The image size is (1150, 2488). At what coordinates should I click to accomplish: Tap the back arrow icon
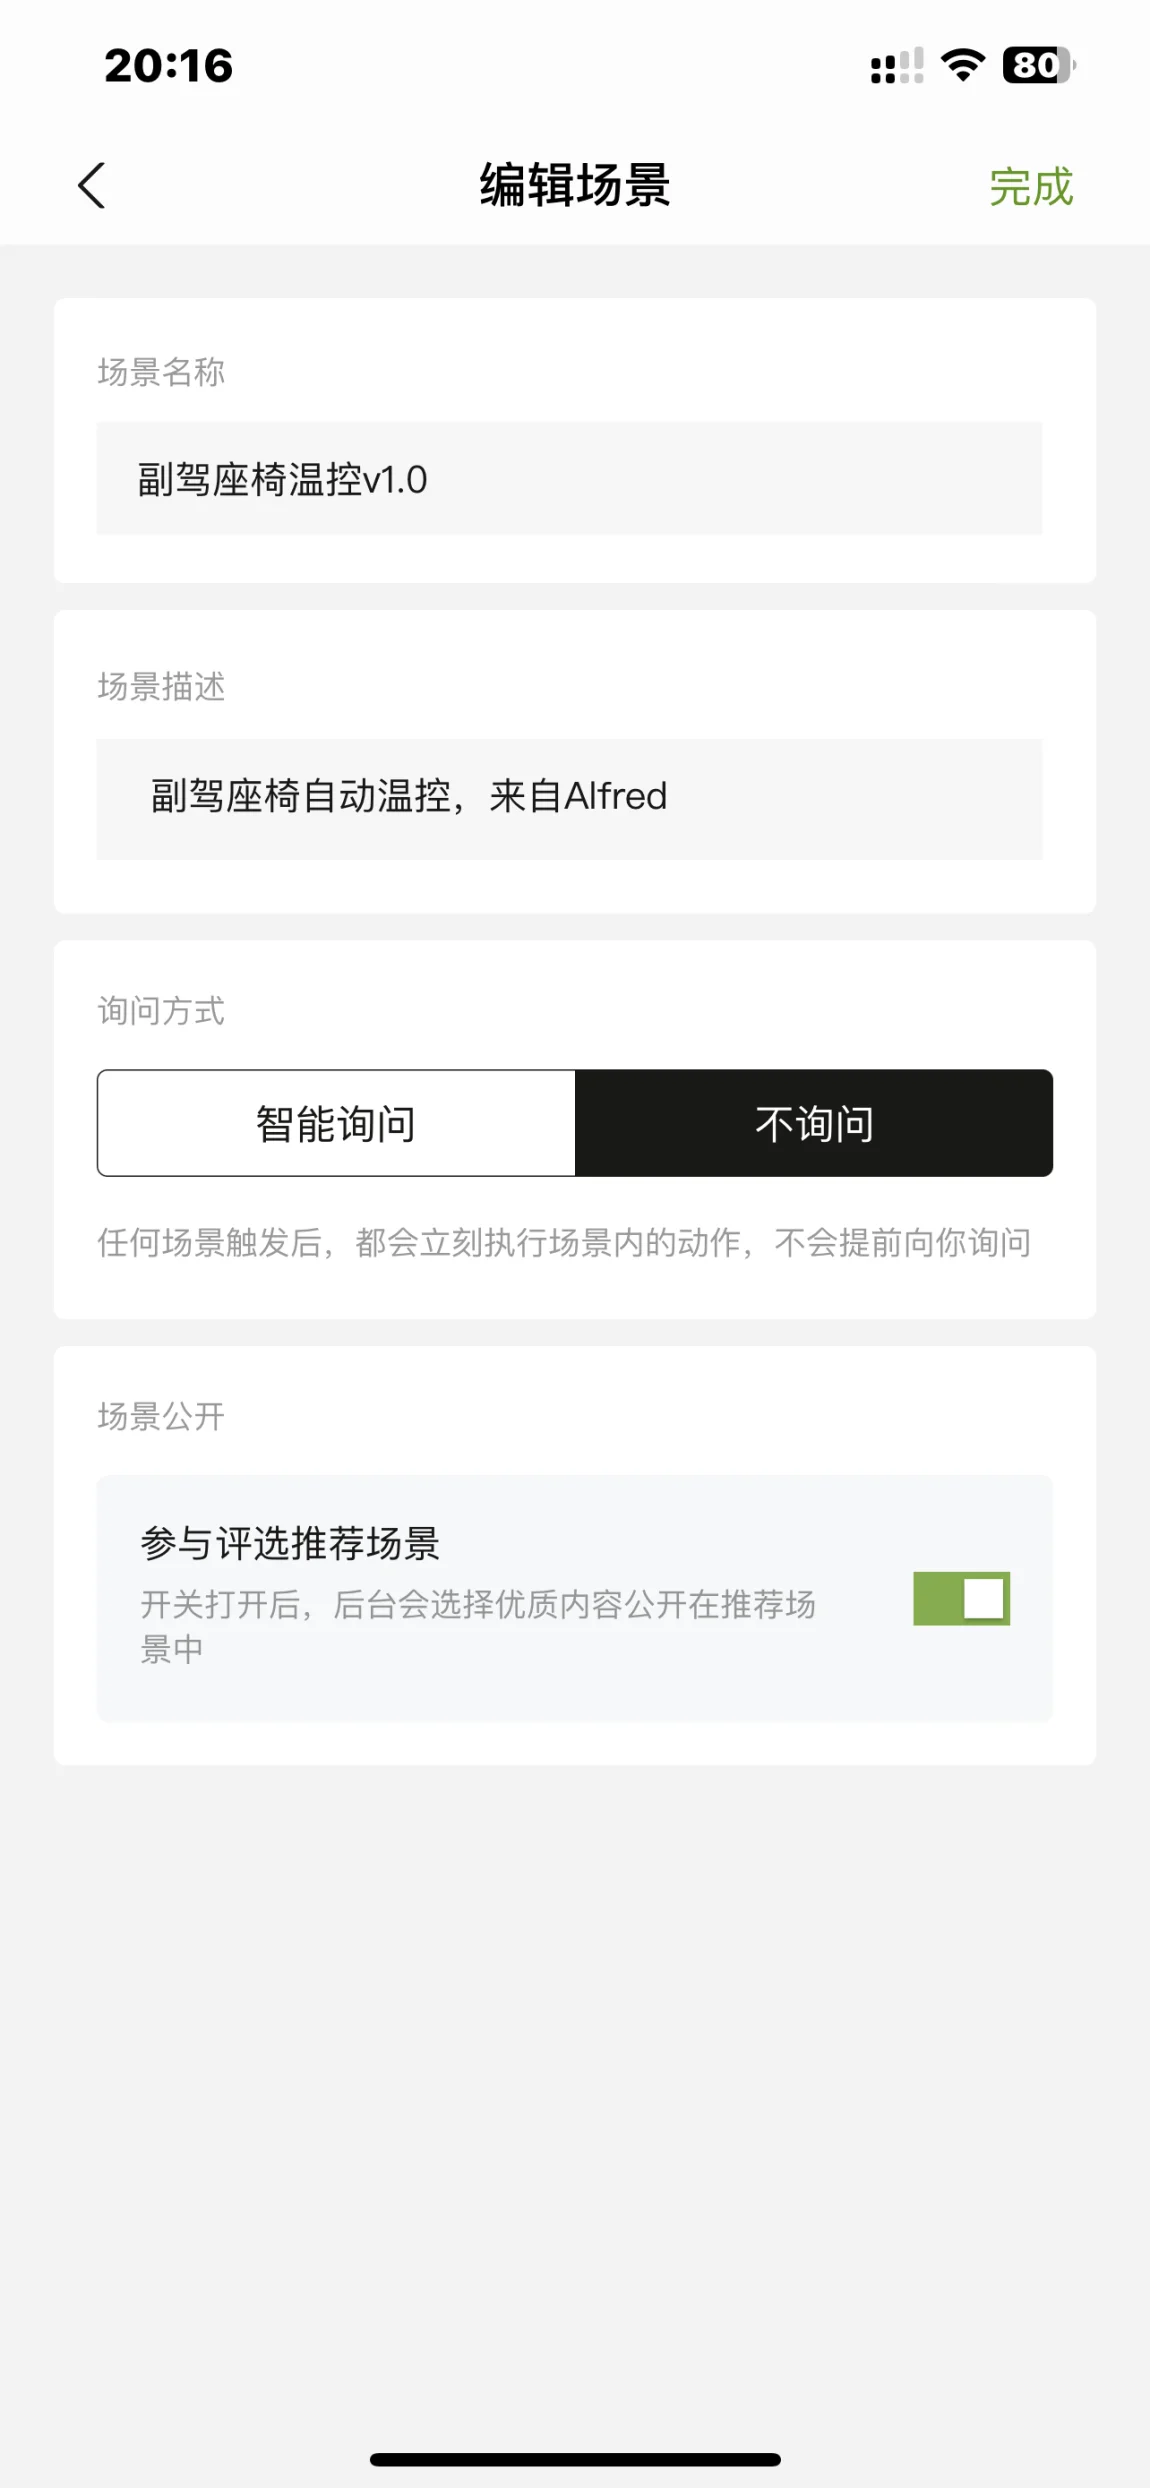point(92,186)
